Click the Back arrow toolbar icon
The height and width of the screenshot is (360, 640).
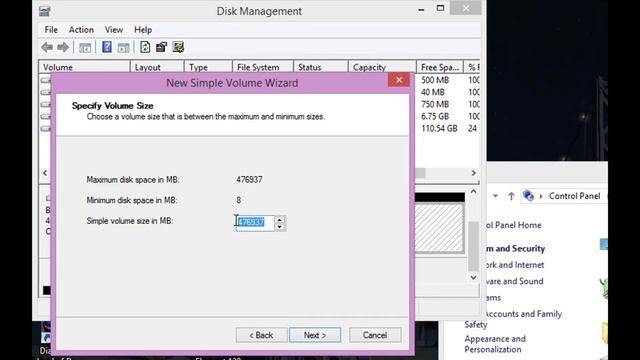click(47, 47)
